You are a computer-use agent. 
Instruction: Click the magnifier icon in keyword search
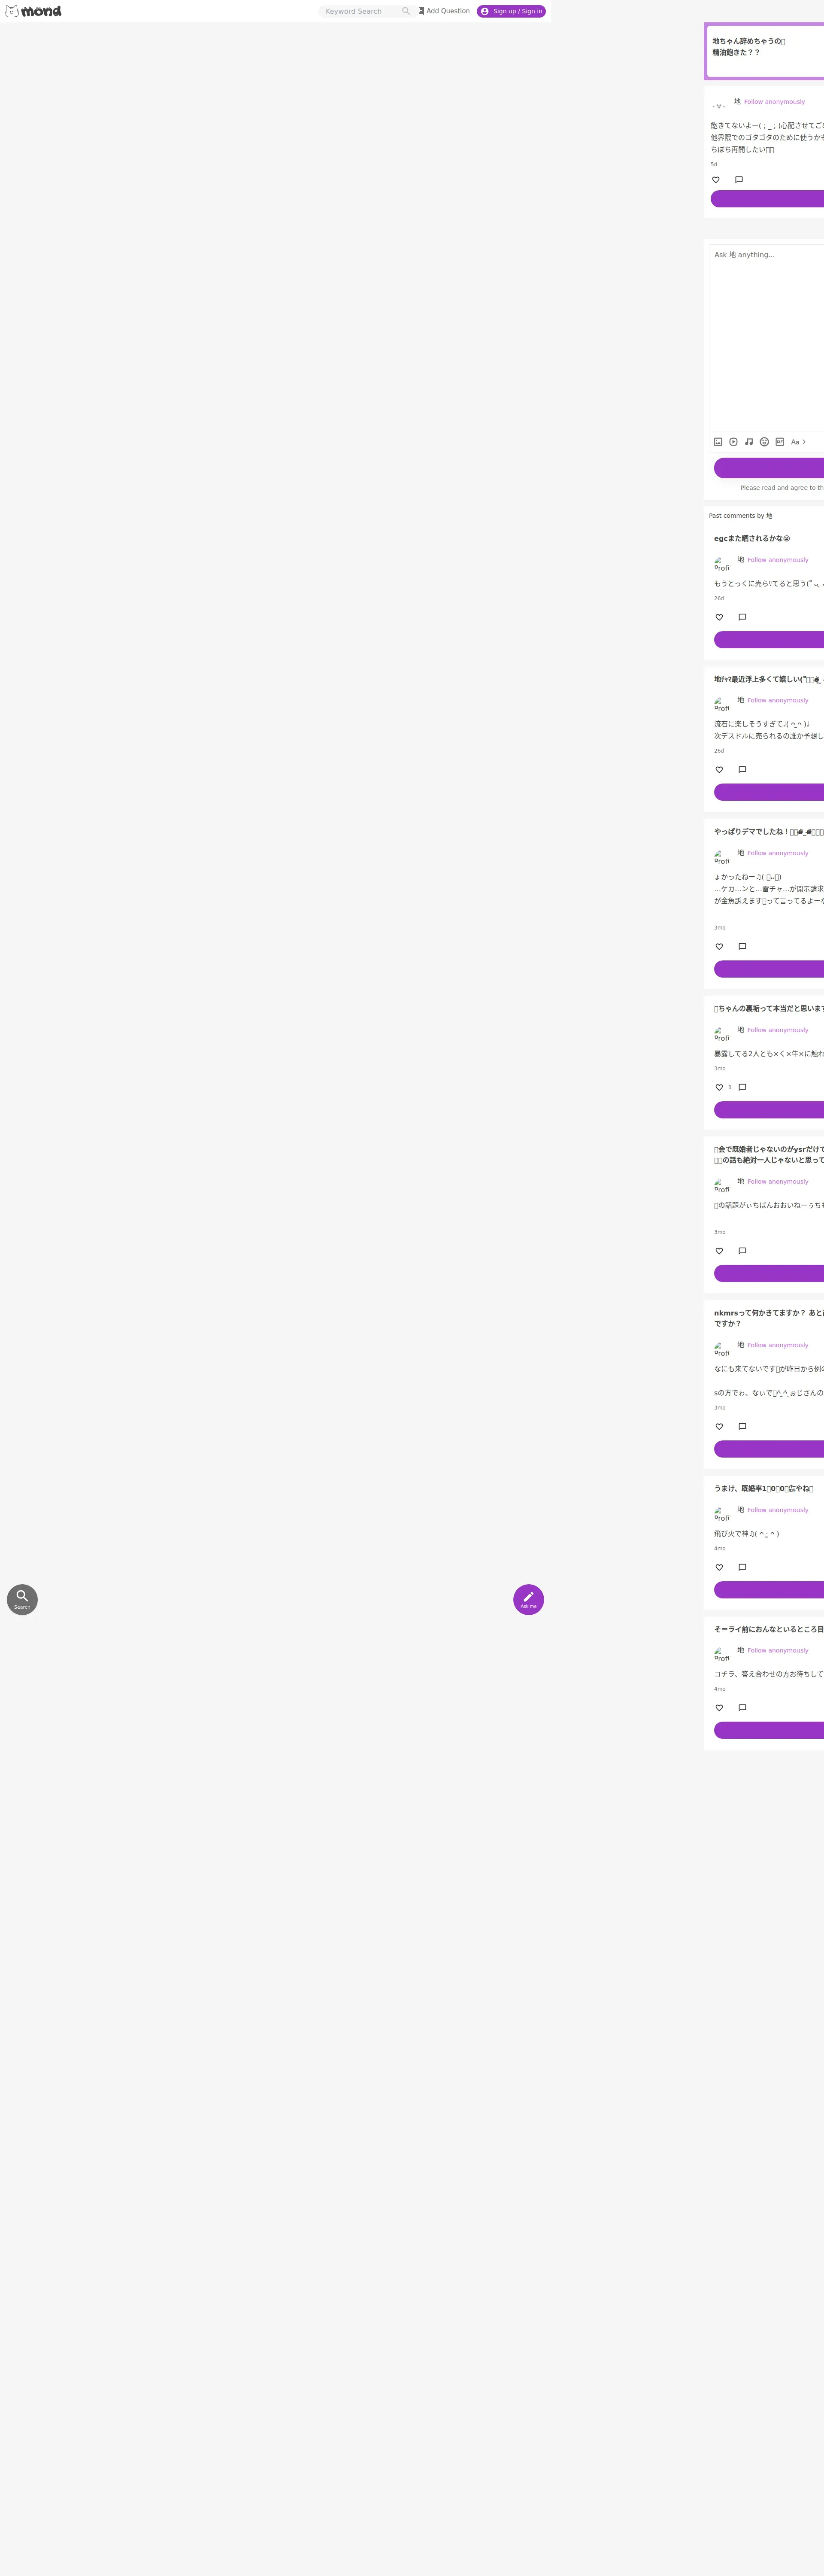pos(406,11)
